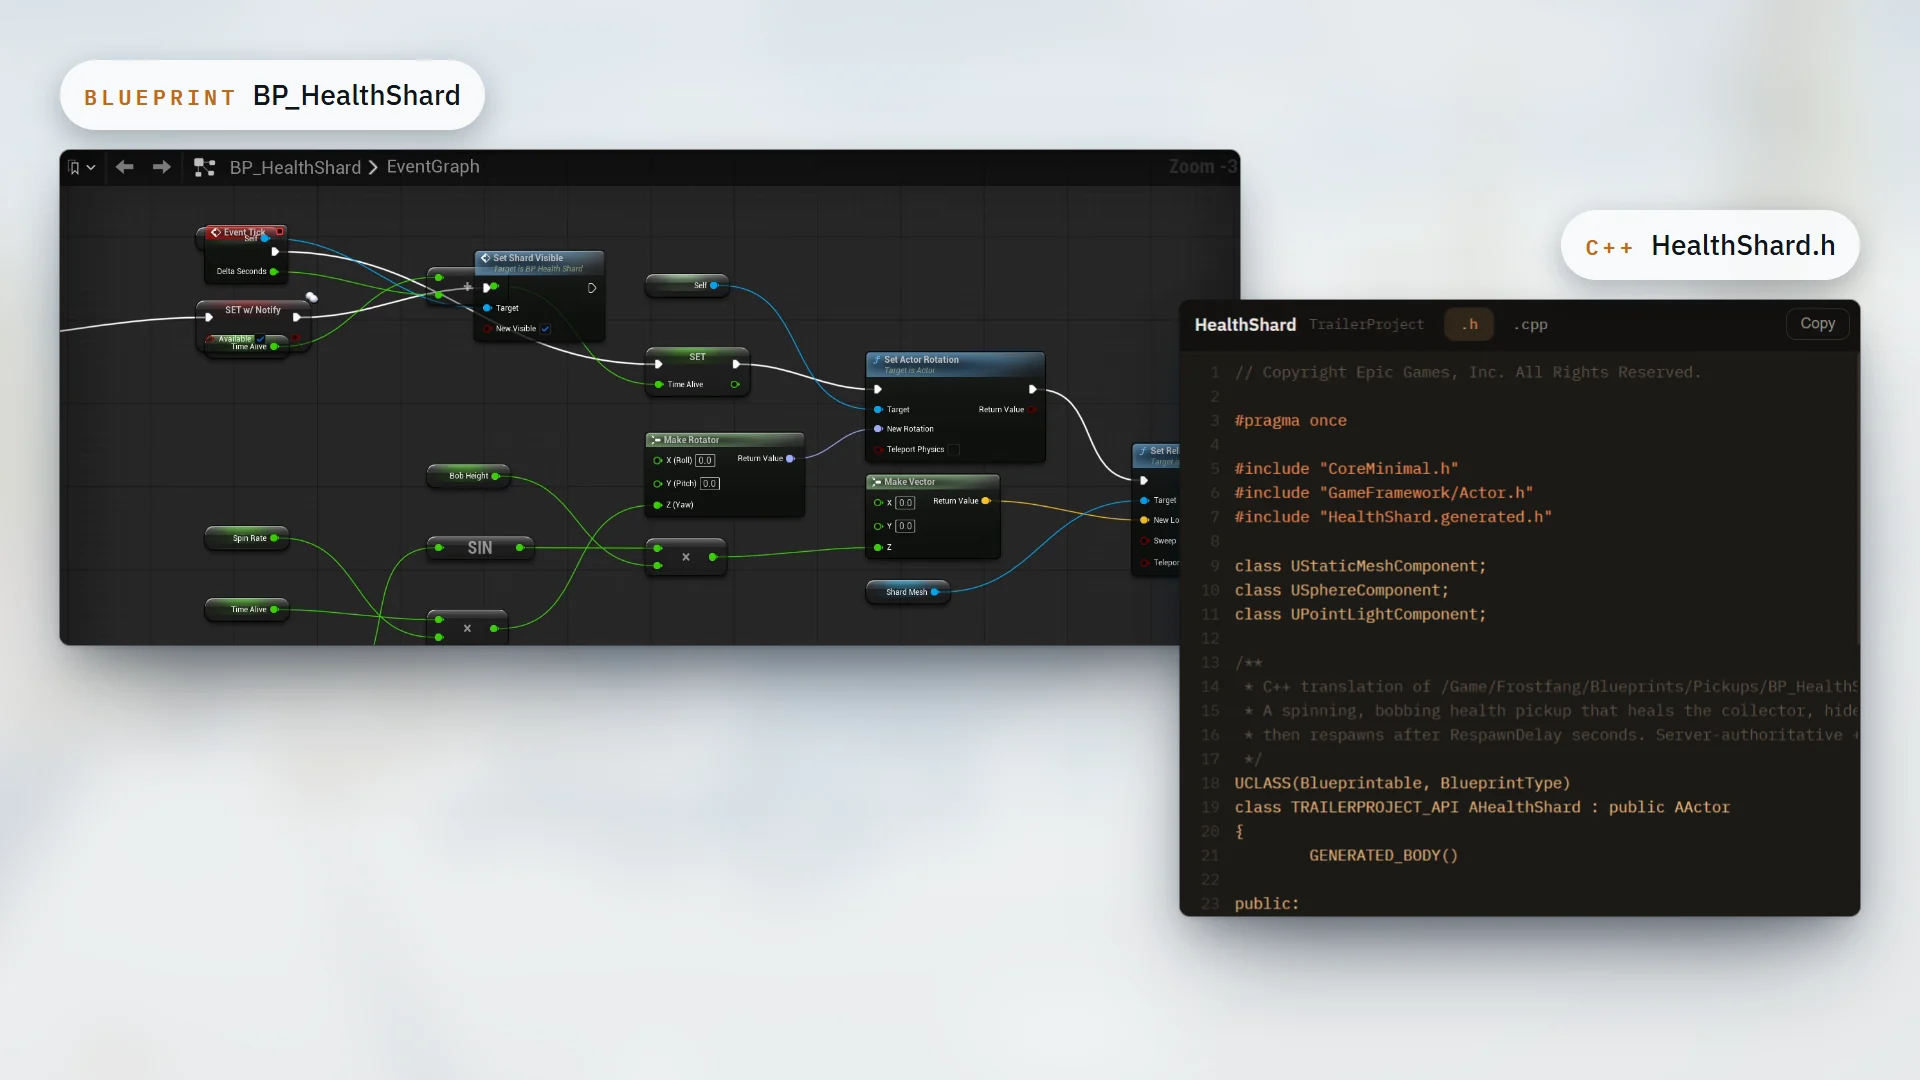
Task: Toggle the New Visible checkbox
Action: click(545, 328)
